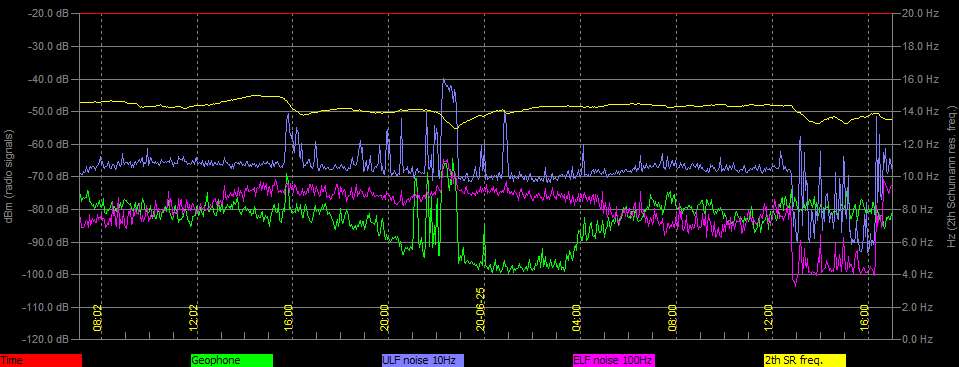This screenshot has height=367, width=959.
Task: Click the 20.0 Hz axis label
Action: (920, 13)
